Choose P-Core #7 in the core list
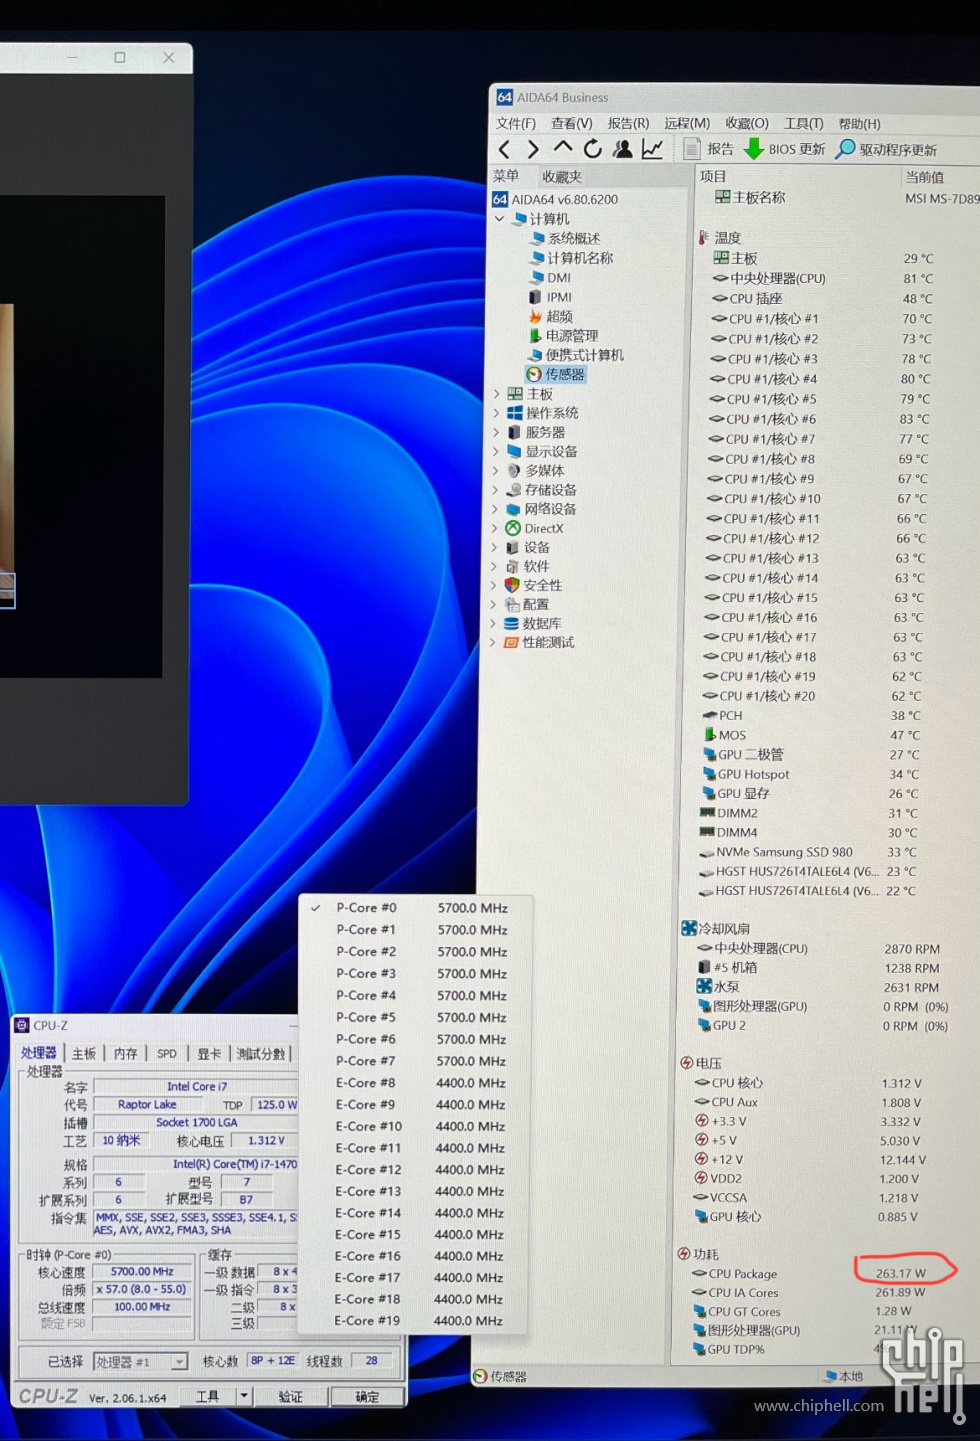The height and width of the screenshot is (1441, 980). (415, 1061)
